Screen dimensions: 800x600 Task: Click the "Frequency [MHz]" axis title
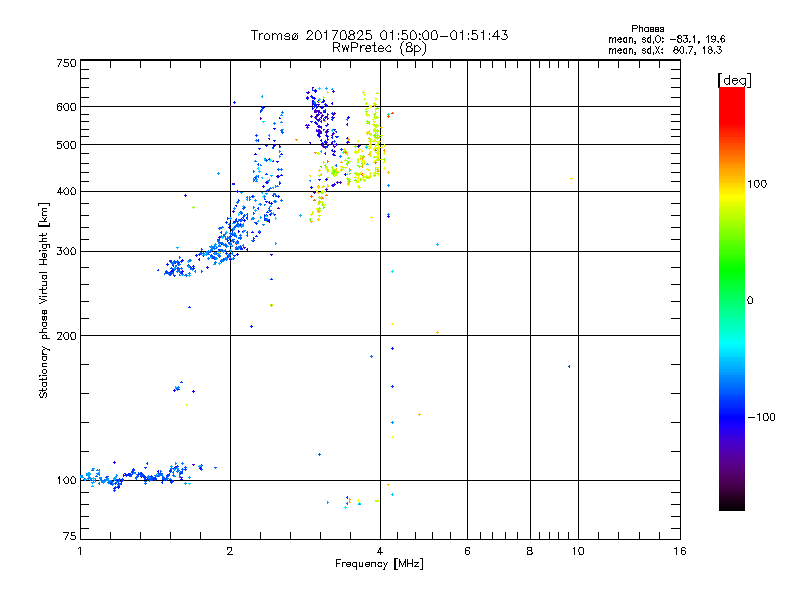[379, 564]
